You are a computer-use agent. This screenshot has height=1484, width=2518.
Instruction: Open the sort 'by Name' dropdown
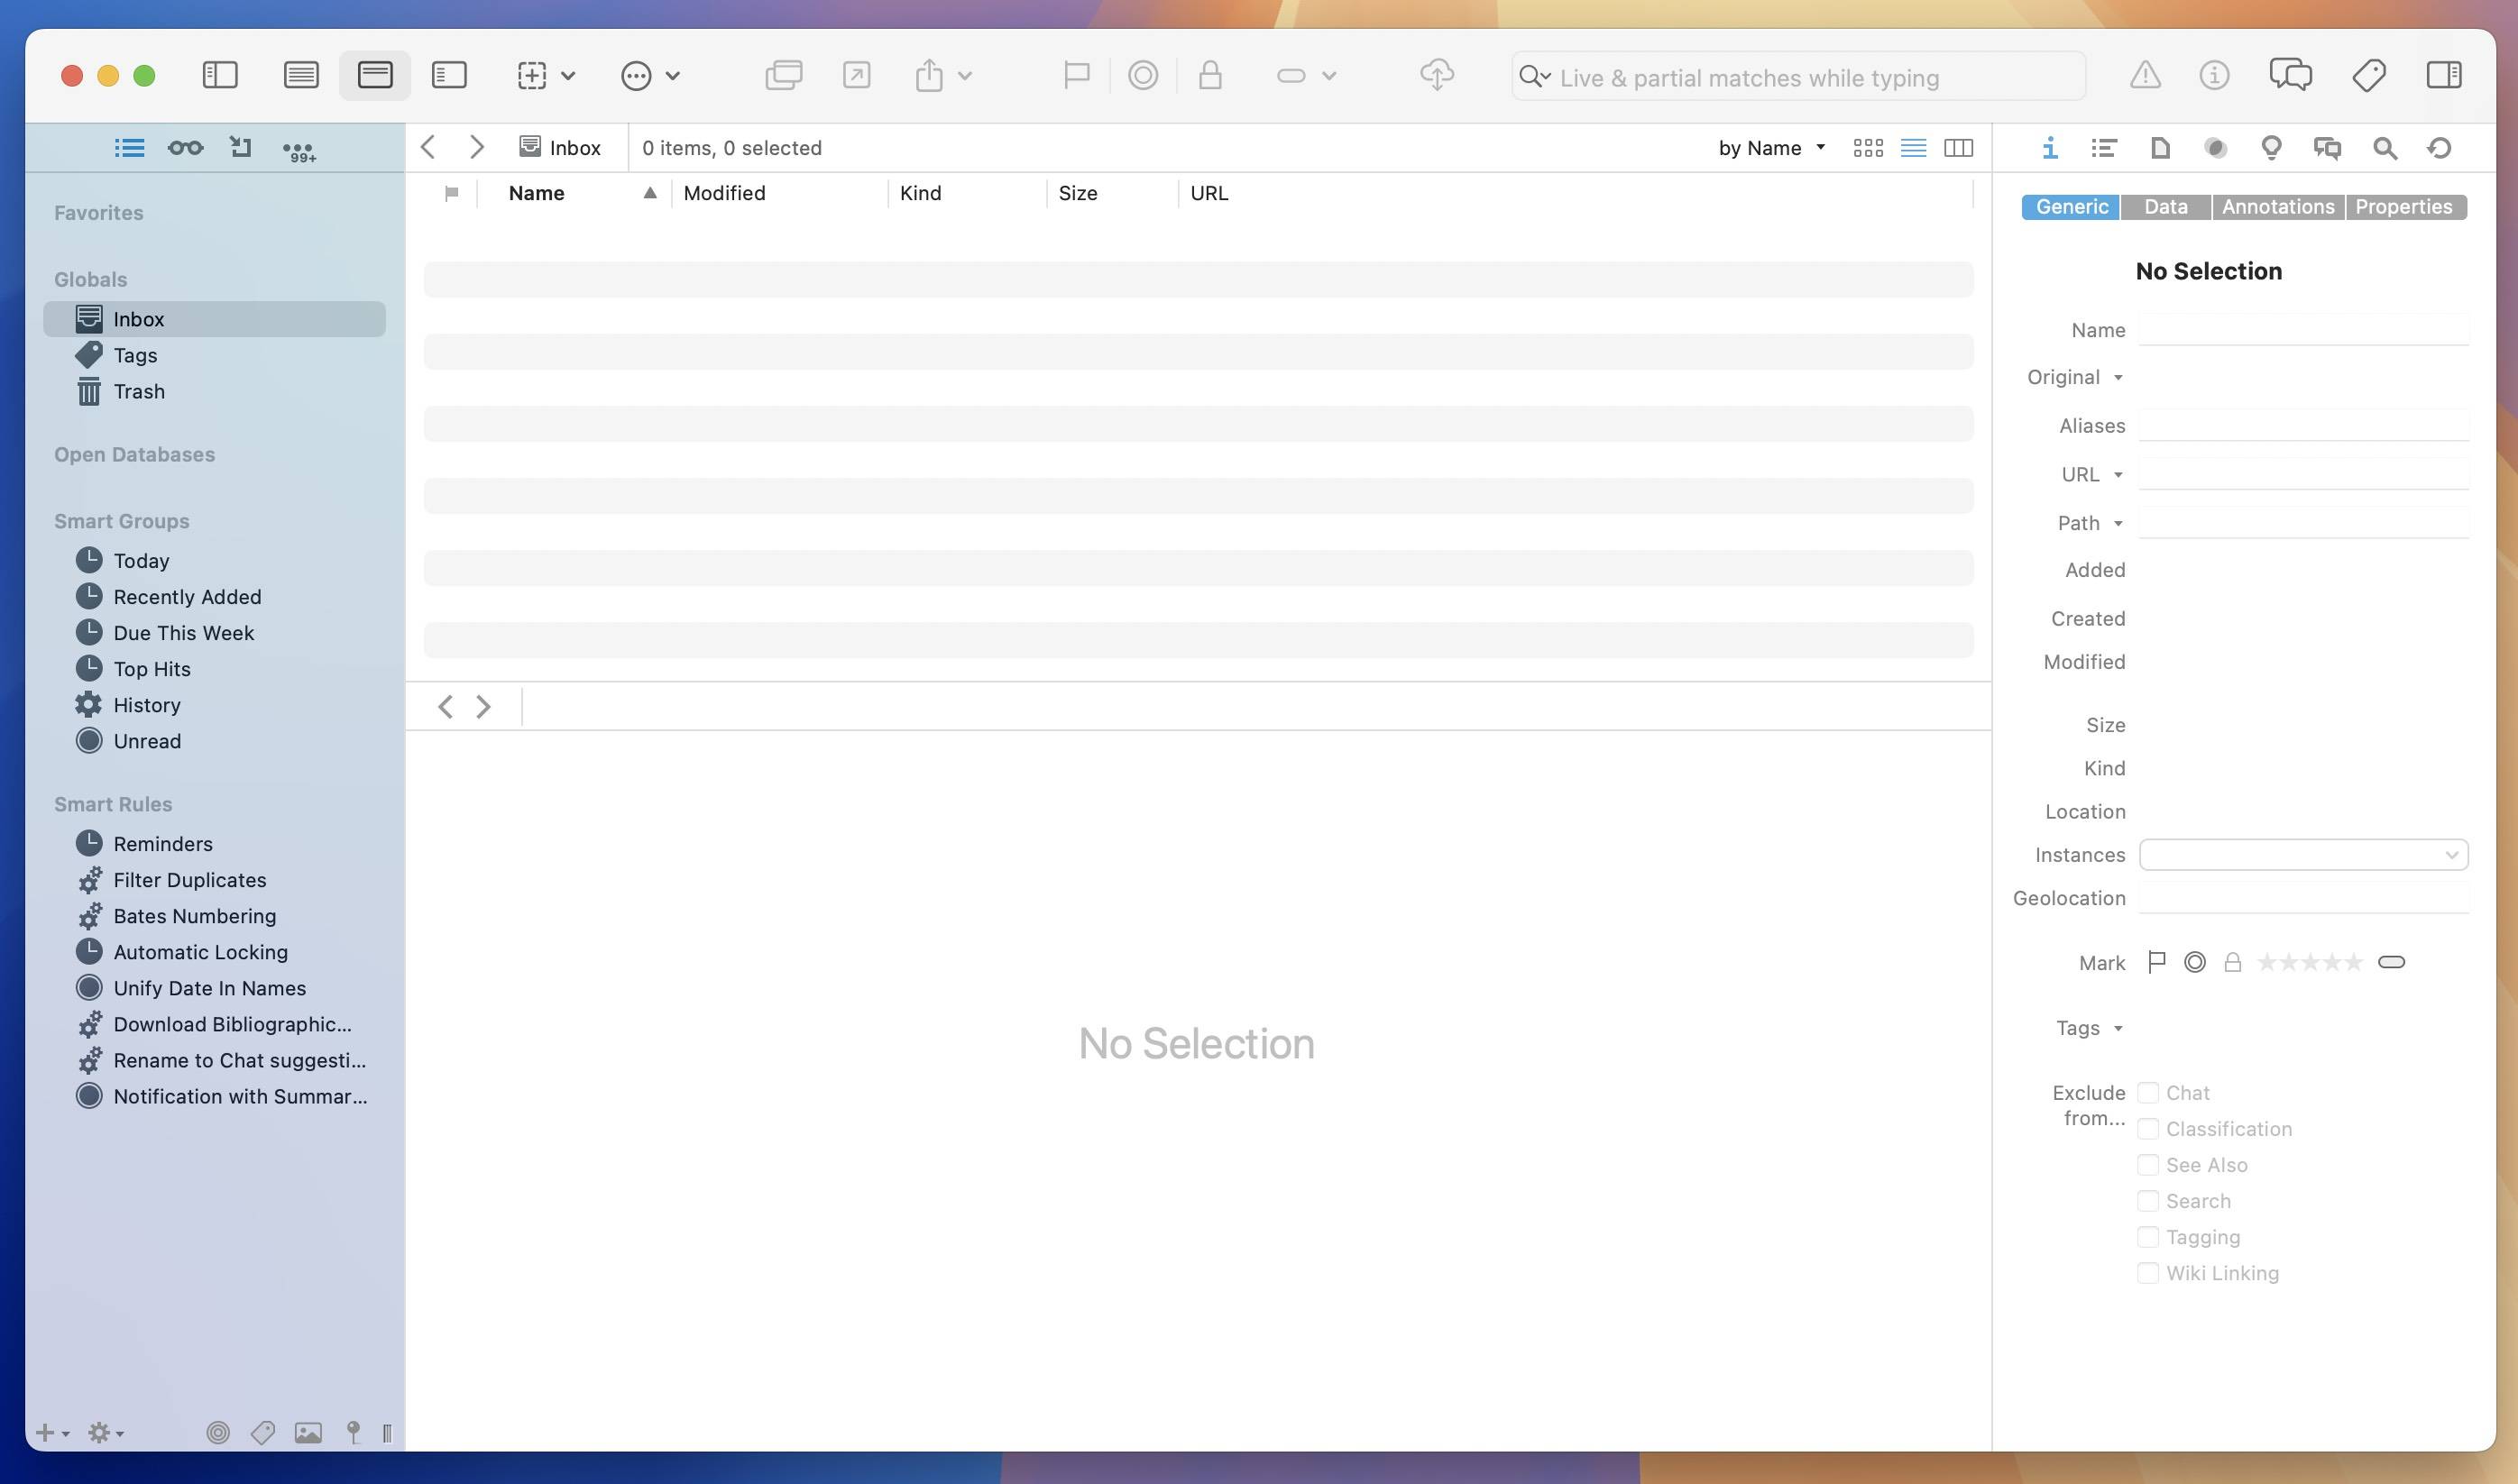(1772, 148)
